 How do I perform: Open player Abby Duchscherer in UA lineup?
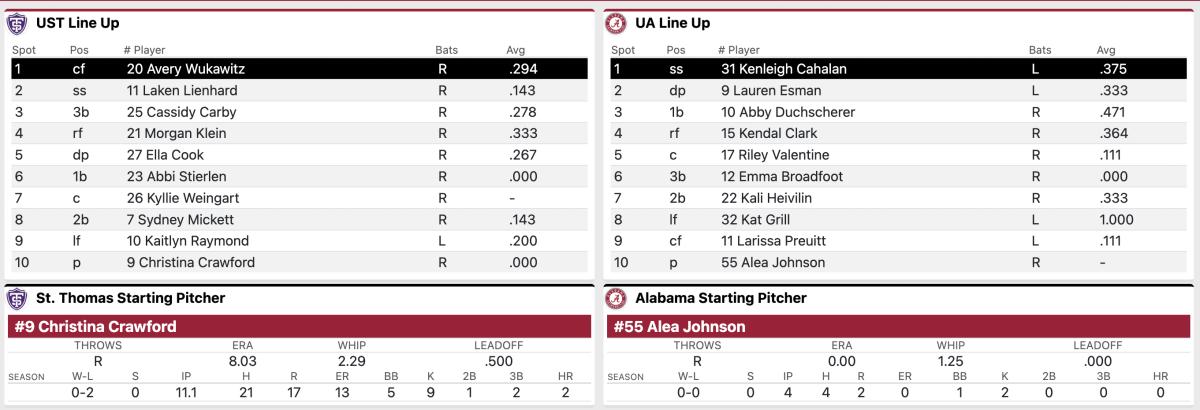click(787, 112)
